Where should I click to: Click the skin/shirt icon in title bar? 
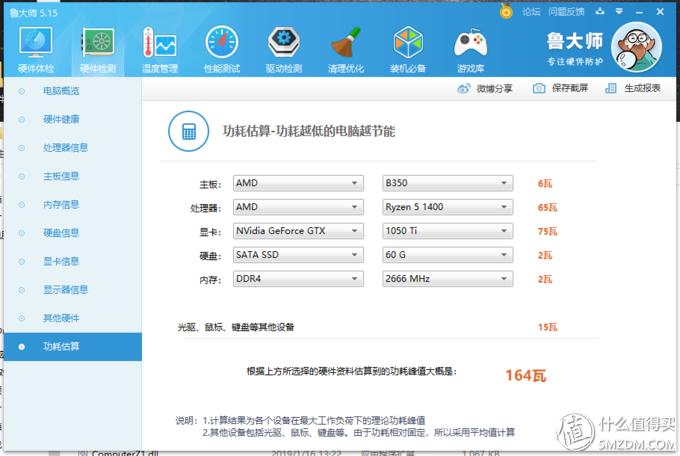click(600, 11)
